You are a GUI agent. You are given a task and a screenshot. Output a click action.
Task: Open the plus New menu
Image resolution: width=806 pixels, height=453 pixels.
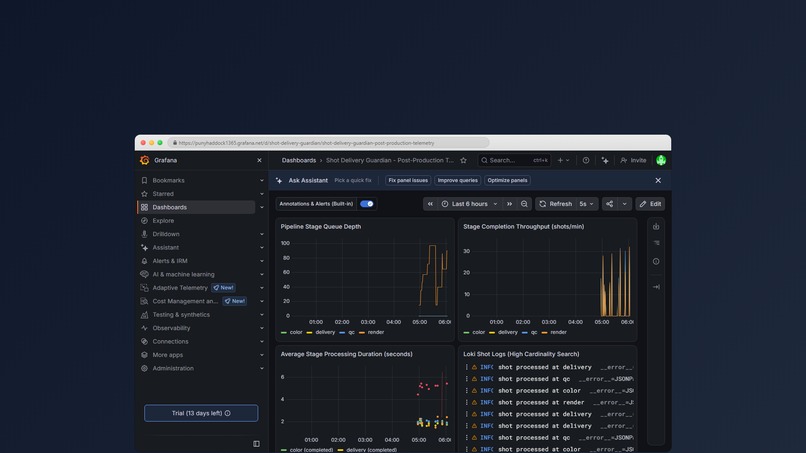pyautogui.click(x=563, y=160)
